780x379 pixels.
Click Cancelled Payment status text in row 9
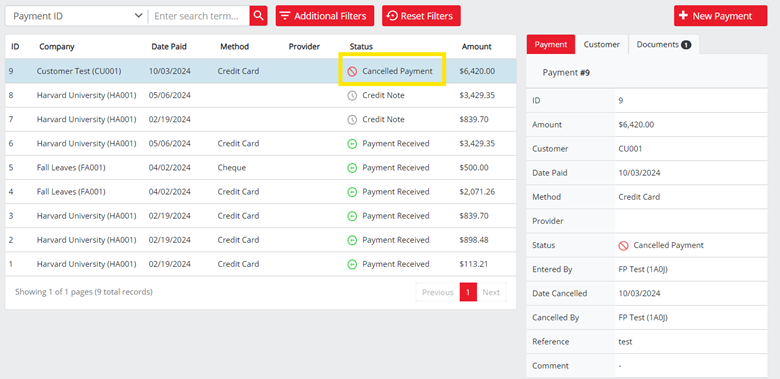(x=397, y=71)
